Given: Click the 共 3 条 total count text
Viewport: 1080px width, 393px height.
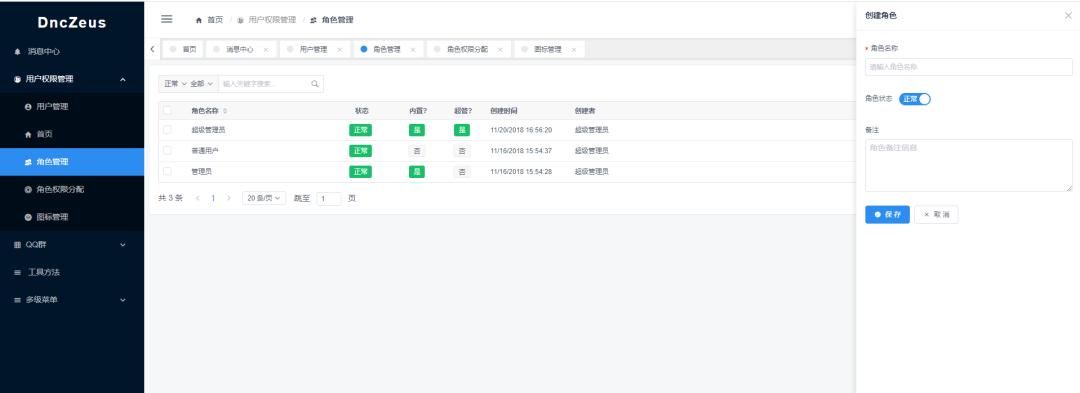Looking at the screenshot, I should [x=171, y=198].
